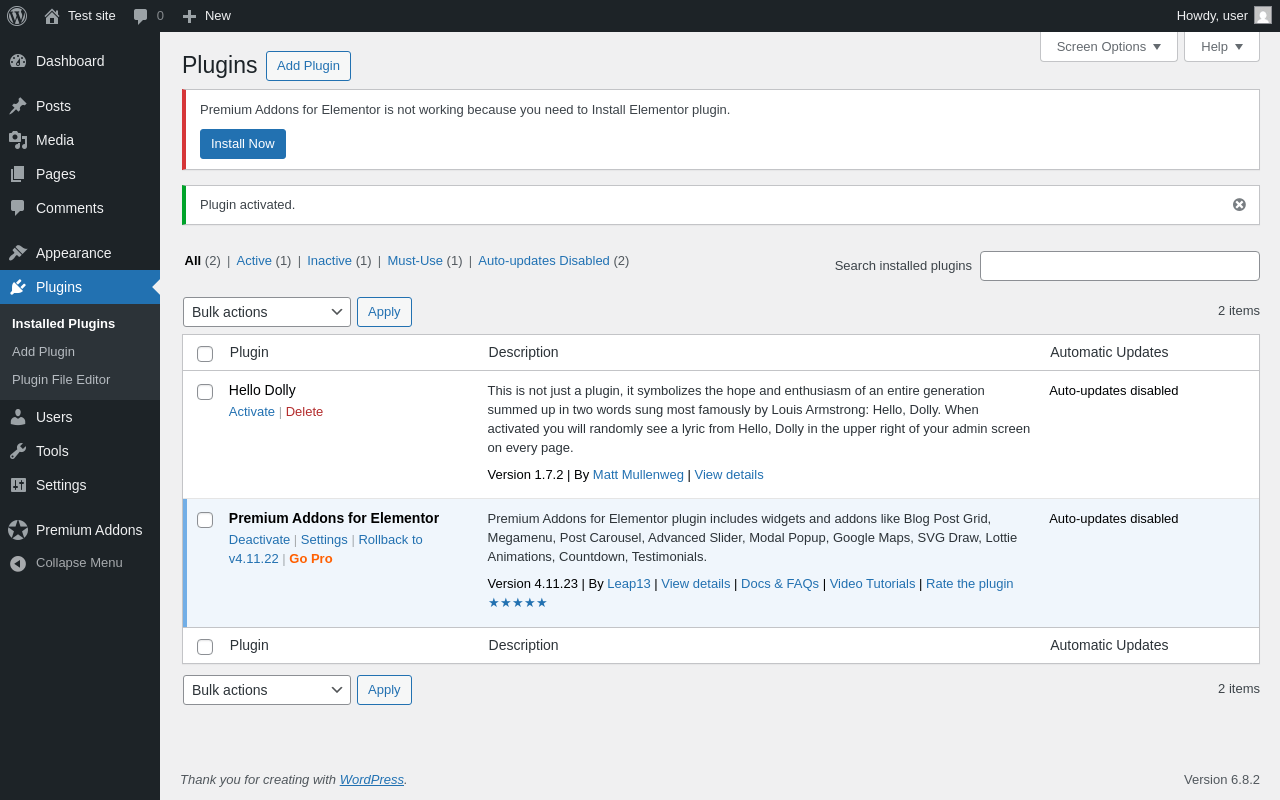Open comments bubble in admin bar
Screen dimensions: 1280x800
(x=141, y=16)
